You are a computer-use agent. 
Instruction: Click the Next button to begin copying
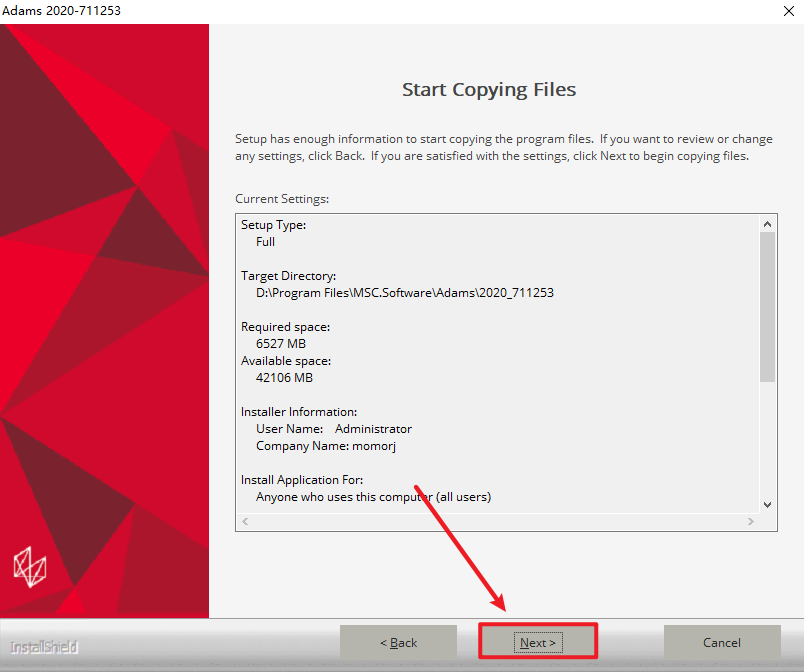point(538,642)
